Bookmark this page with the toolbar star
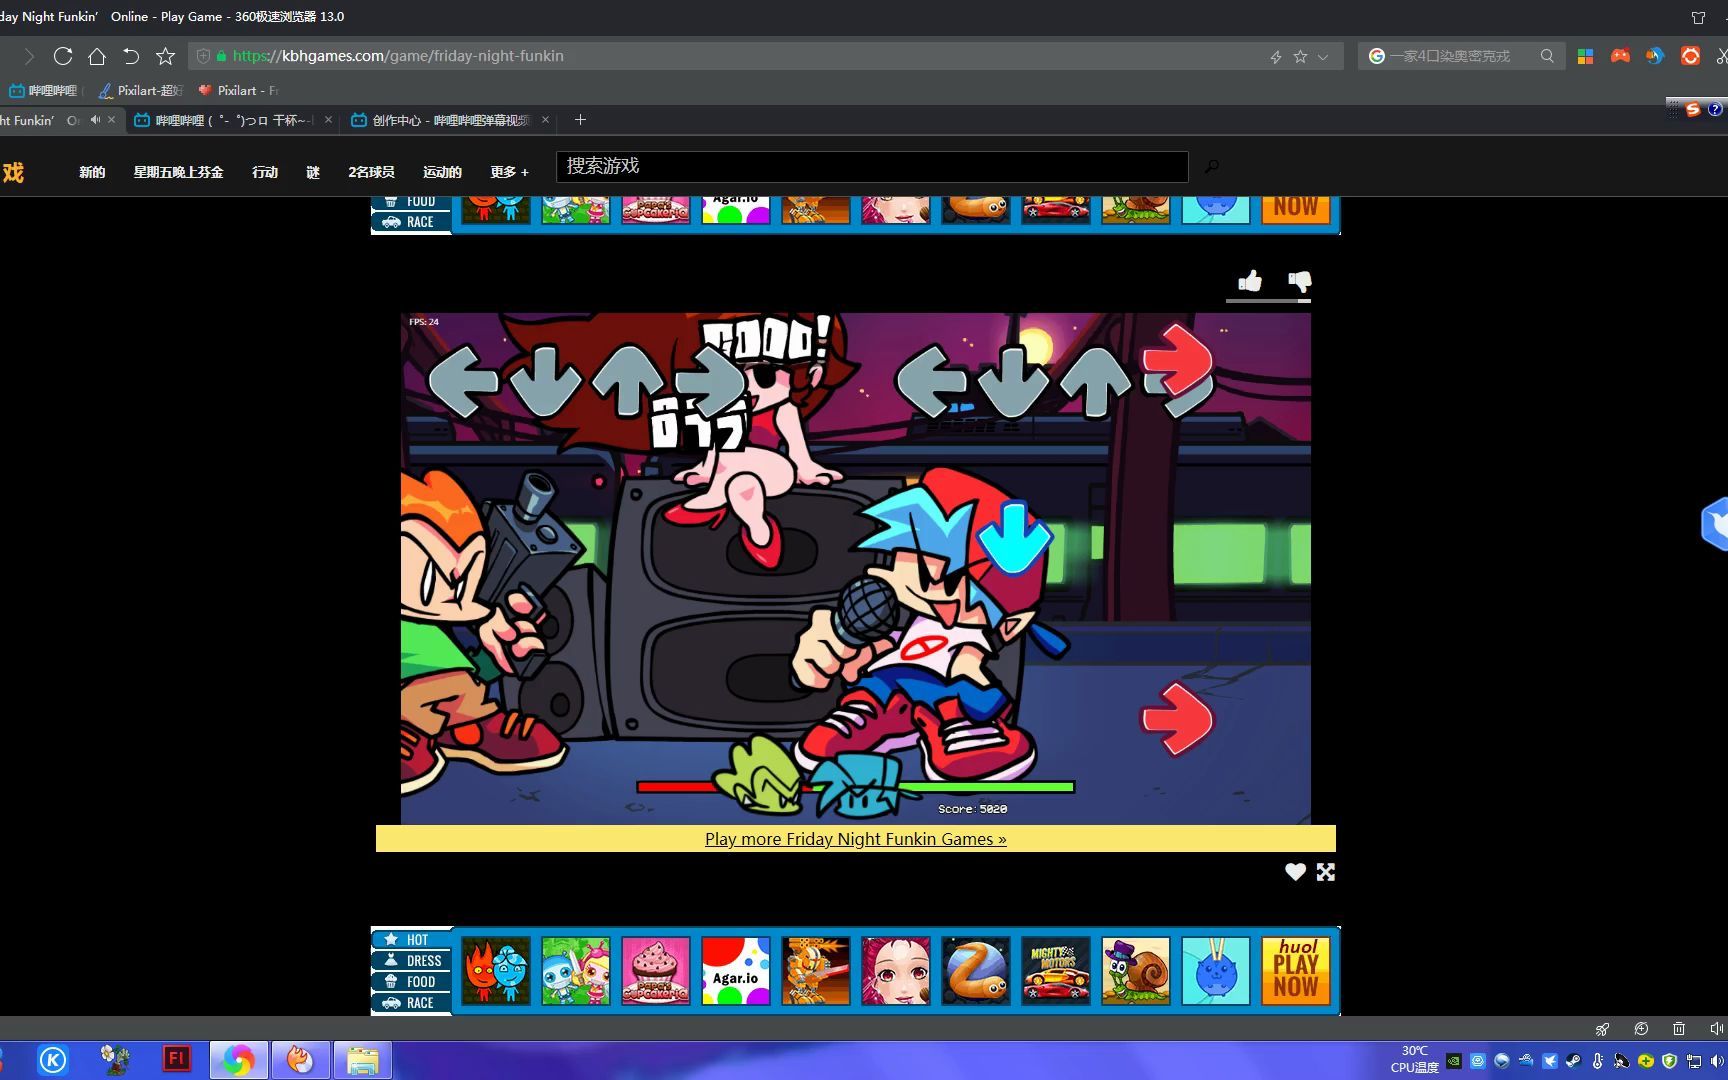The height and width of the screenshot is (1080, 1728). point(166,56)
